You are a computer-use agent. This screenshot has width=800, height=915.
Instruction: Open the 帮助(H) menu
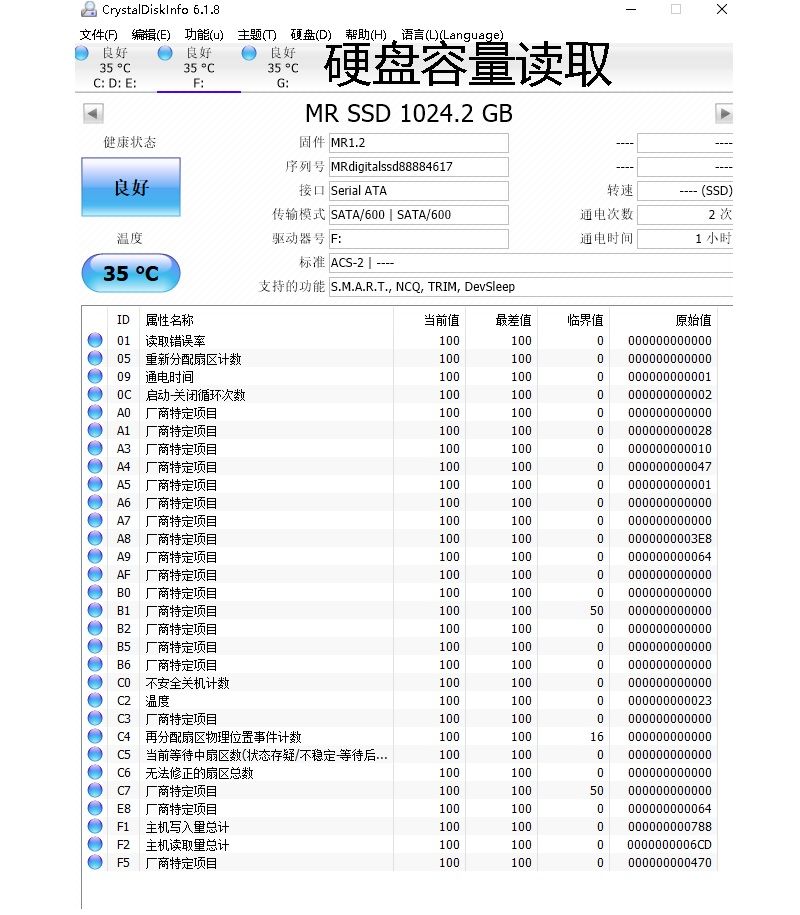click(366, 35)
